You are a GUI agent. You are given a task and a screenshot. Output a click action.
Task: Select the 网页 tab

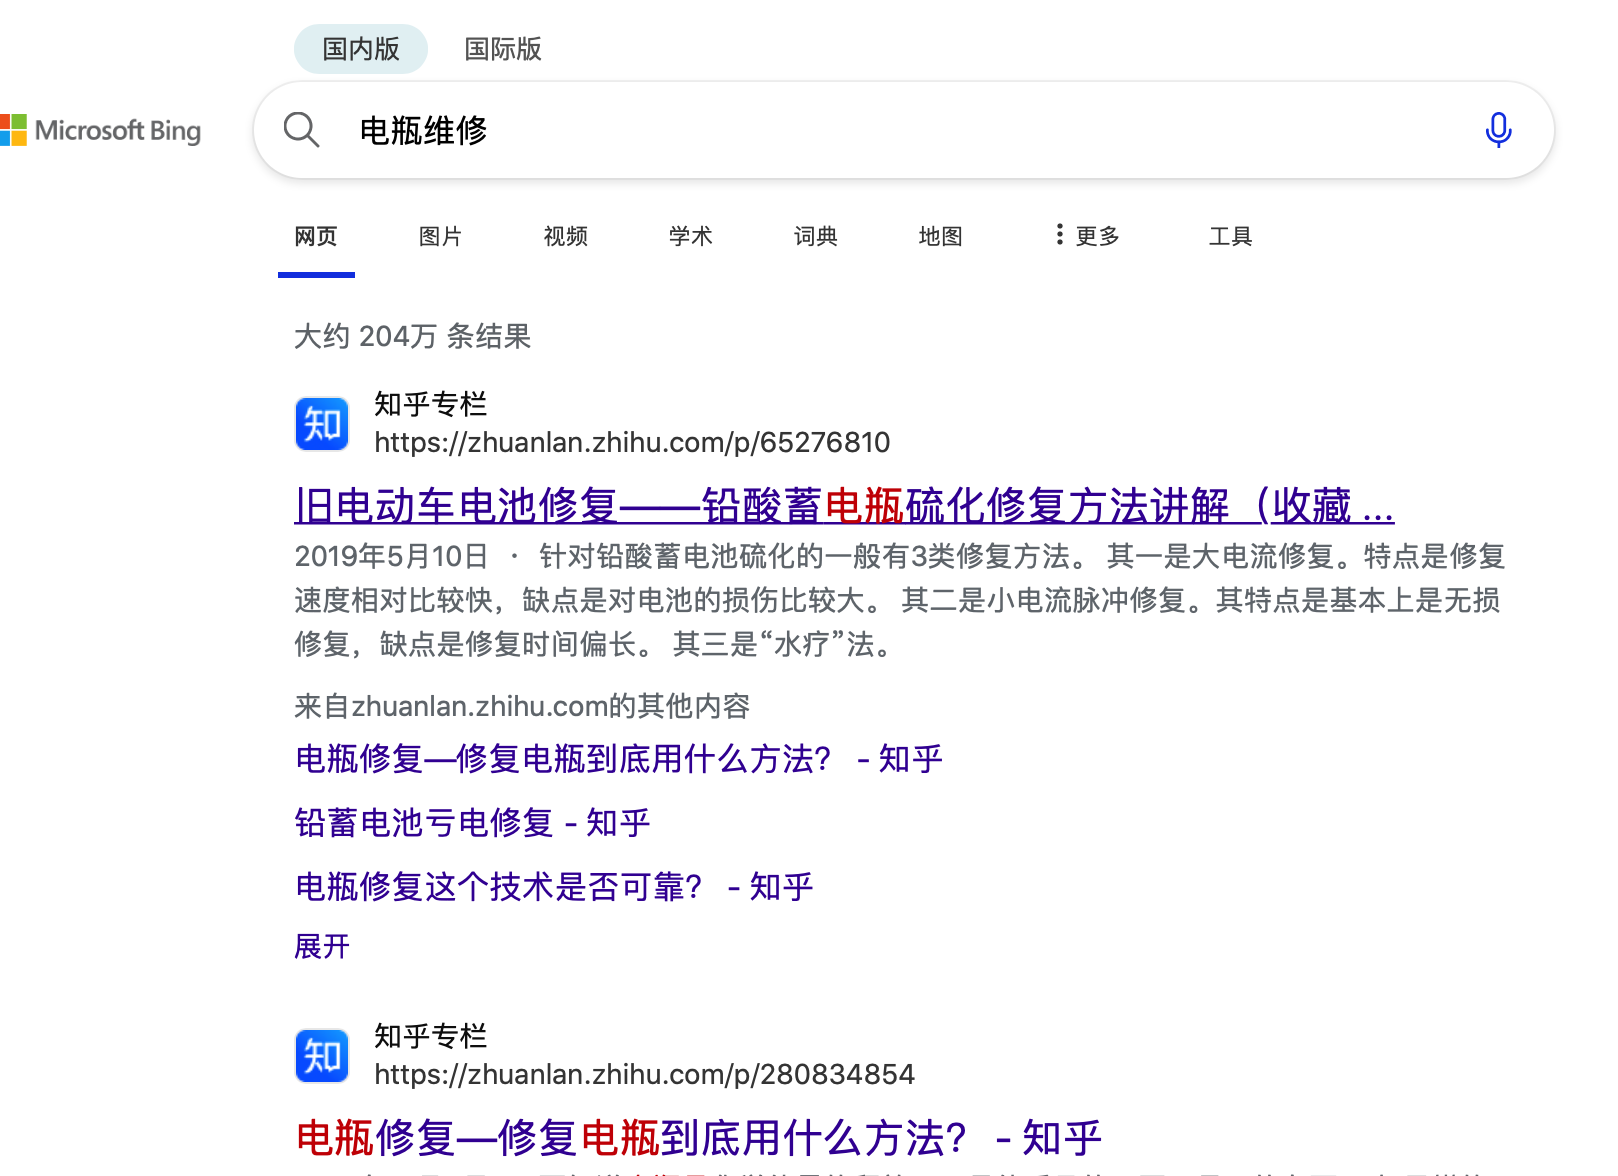(x=316, y=237)
